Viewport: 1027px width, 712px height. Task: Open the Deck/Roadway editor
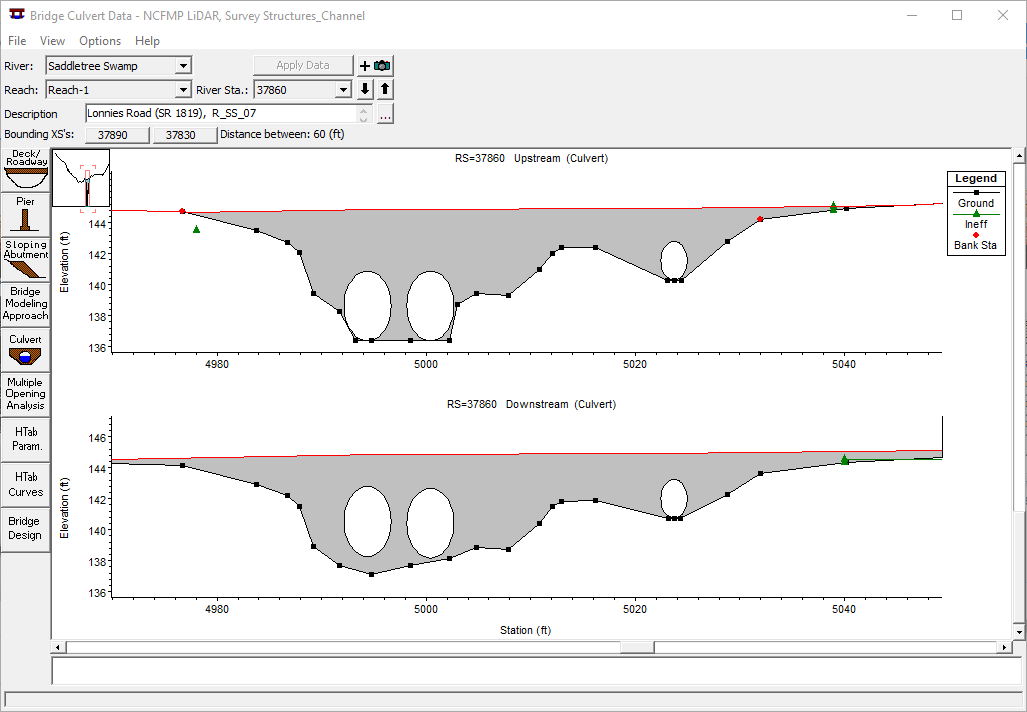26,170
